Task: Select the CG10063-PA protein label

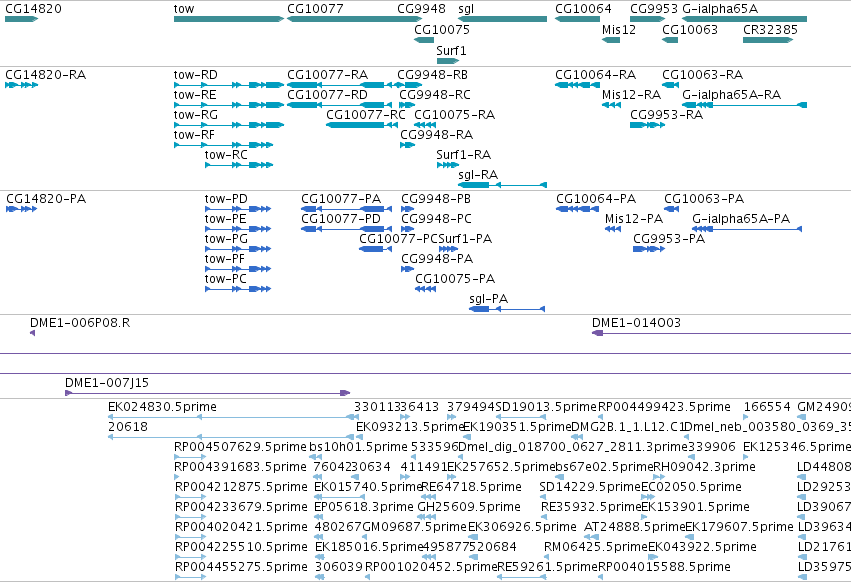Action: click(x=704, y=199)
